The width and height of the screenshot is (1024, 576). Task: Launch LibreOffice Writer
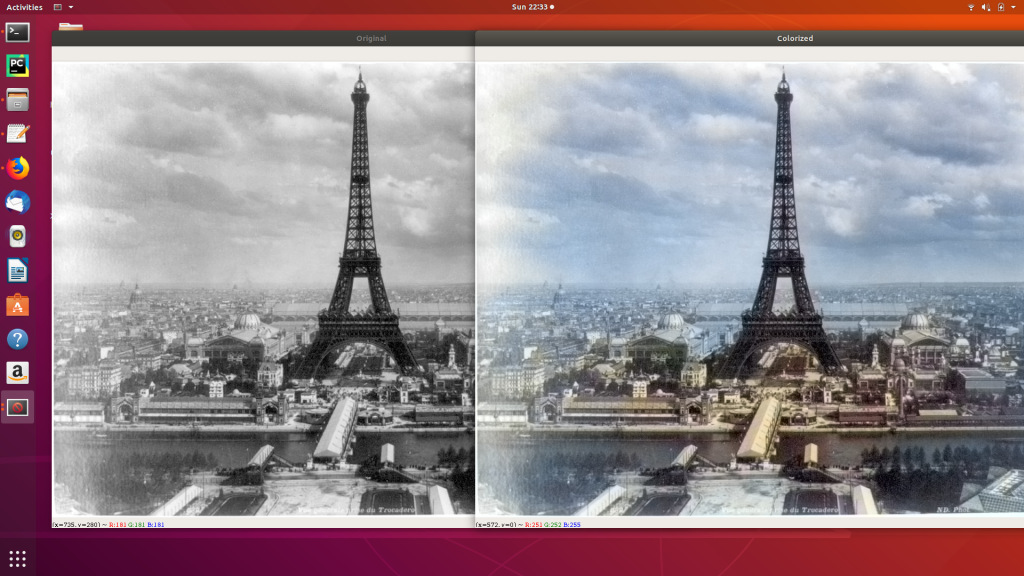coord(17,270)
